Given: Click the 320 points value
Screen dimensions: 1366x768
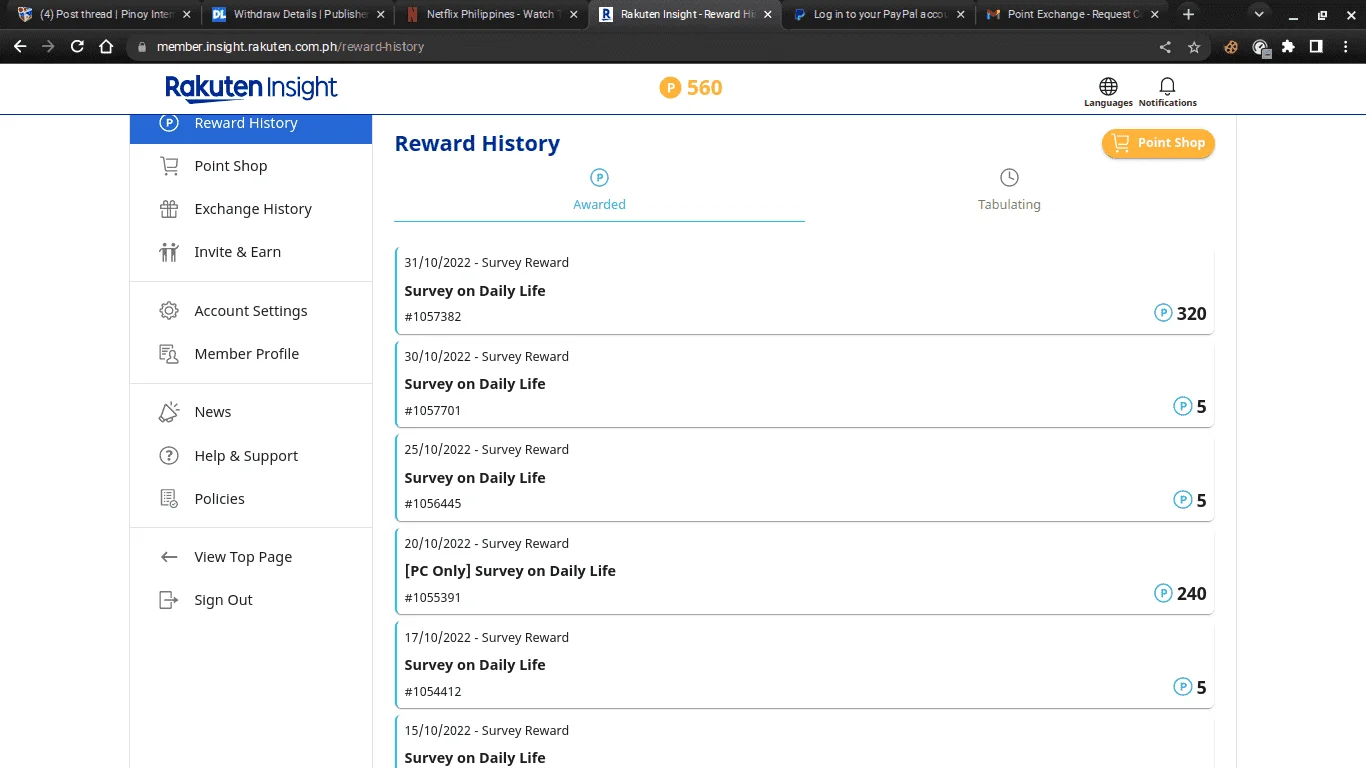Looking at the screenshot, I should (x=1192, y=313).
